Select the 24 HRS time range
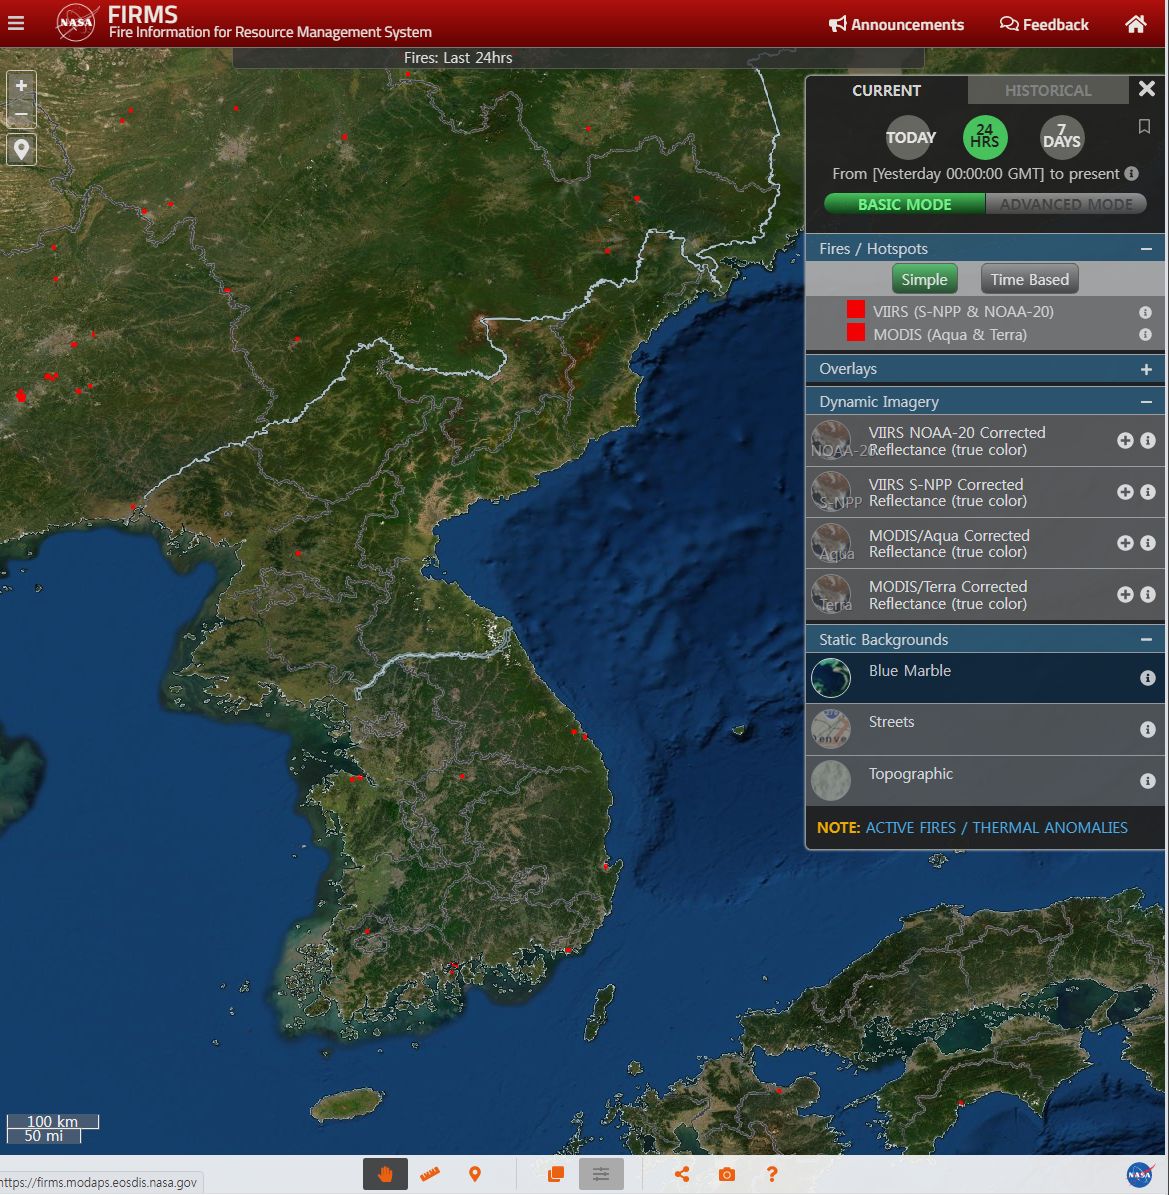The width and height of the screenshot is (1169, 1195). tap(985, 138)
